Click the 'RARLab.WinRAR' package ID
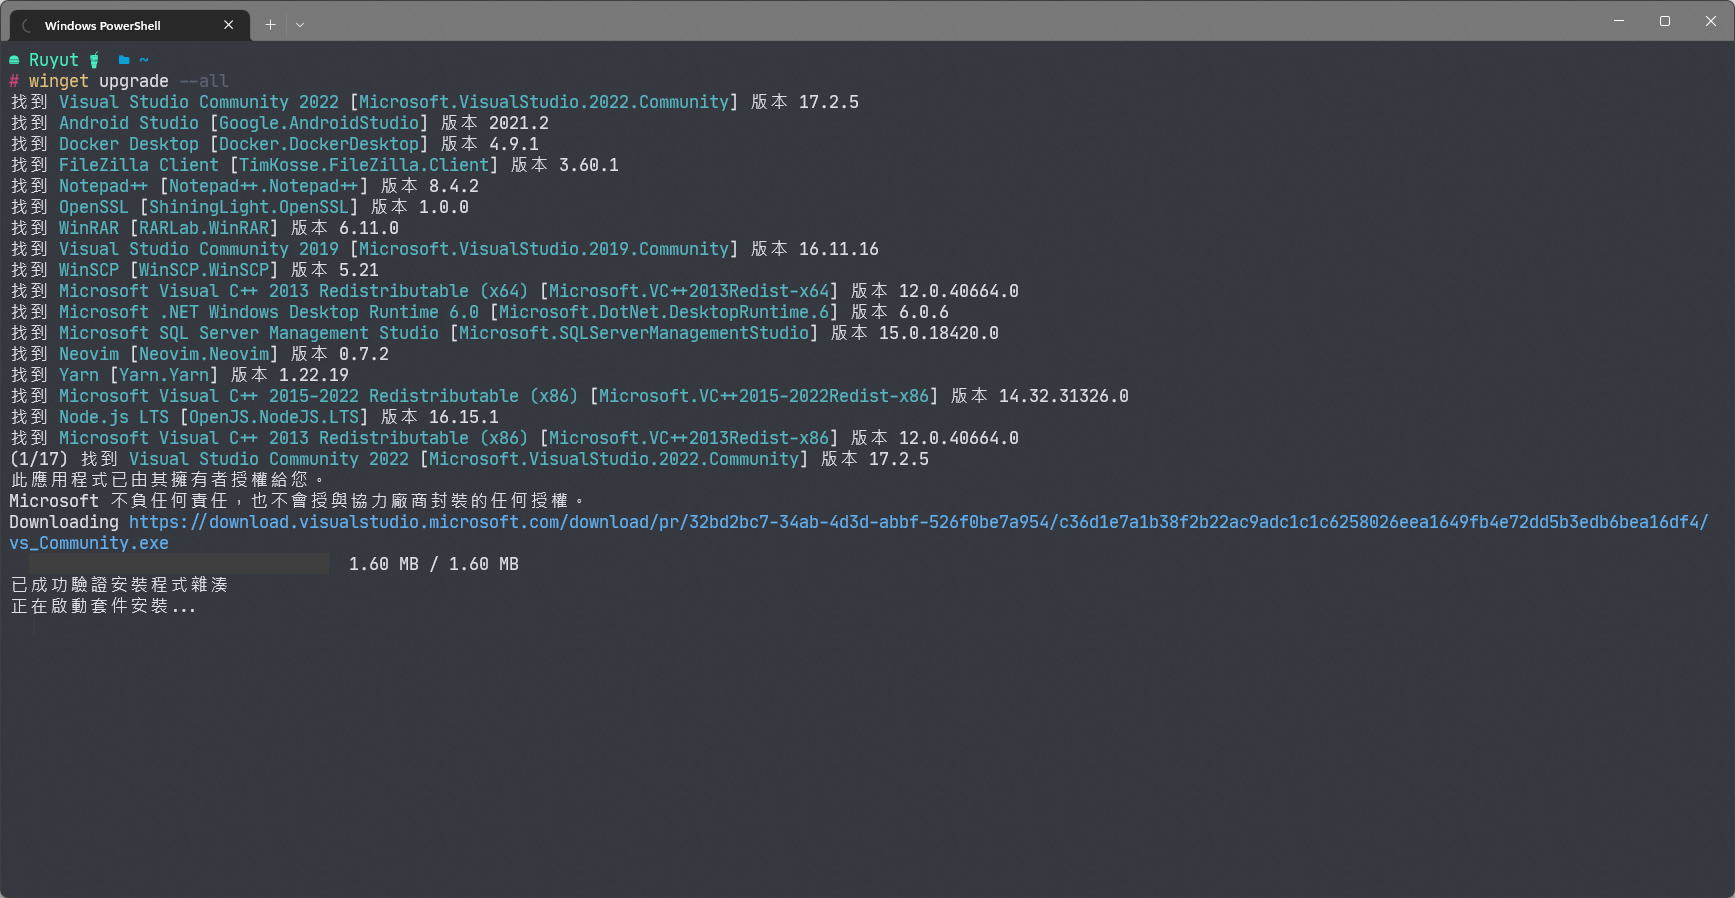Screen dimensions: 1735x898 pyautogui.click(x=204, y=228)
